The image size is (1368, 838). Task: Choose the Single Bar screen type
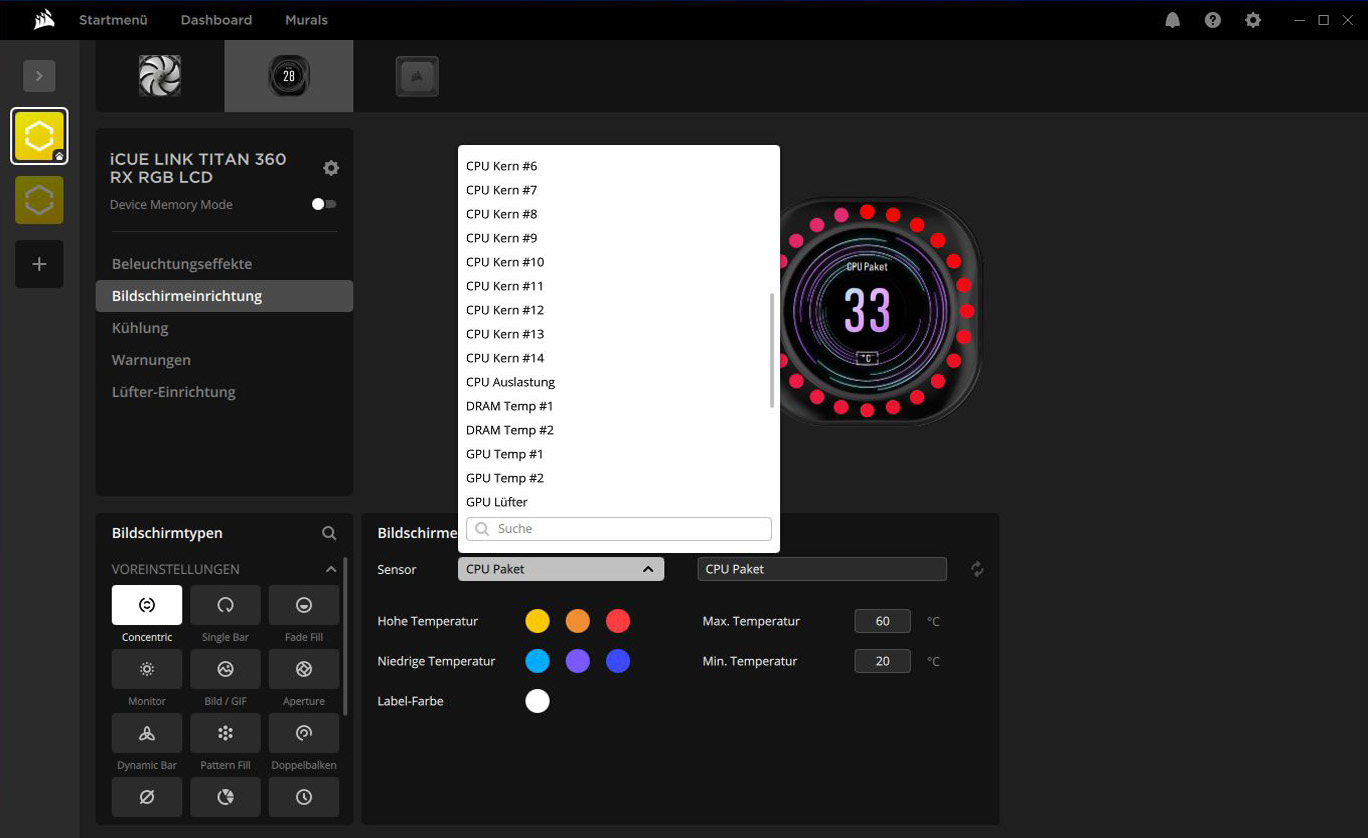[225, 605]
